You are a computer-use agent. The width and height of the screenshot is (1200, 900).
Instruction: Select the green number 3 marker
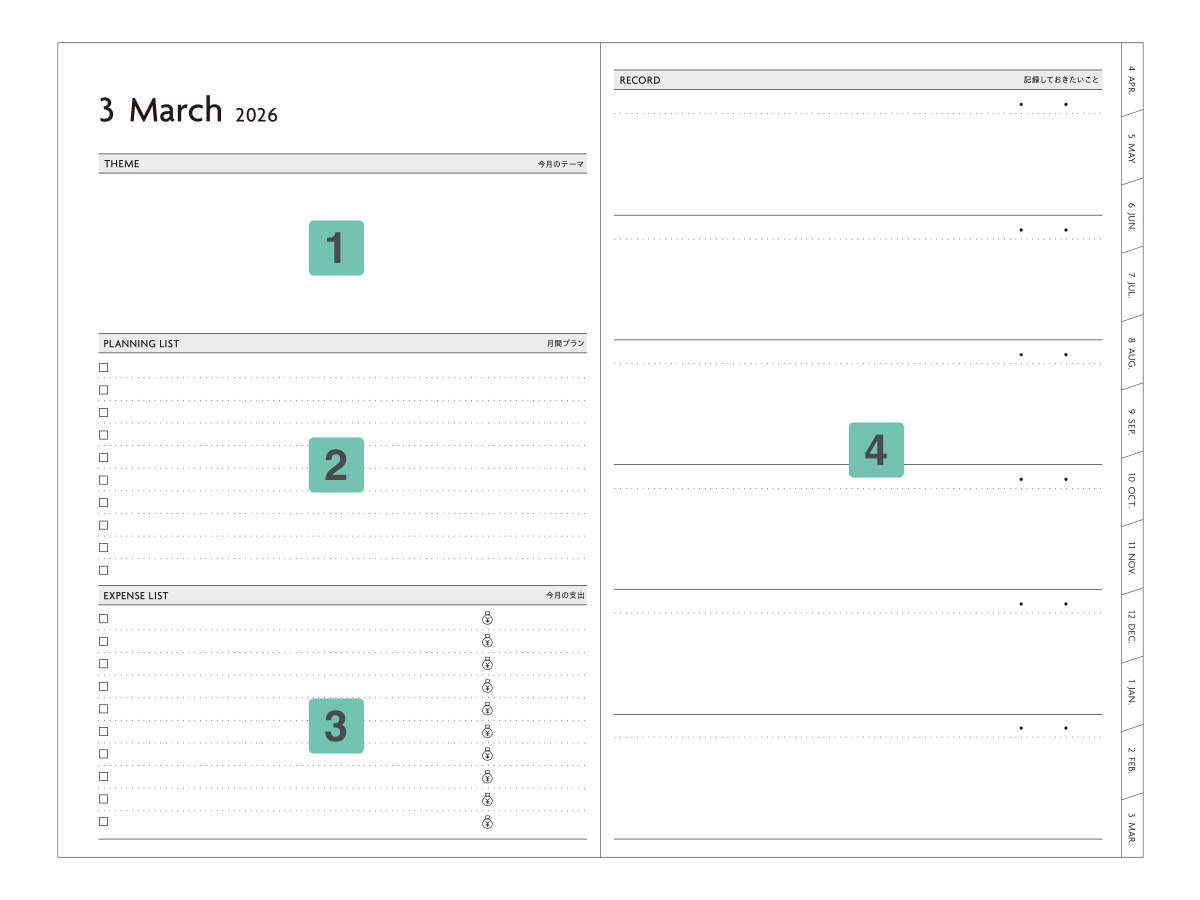(336, 726)
